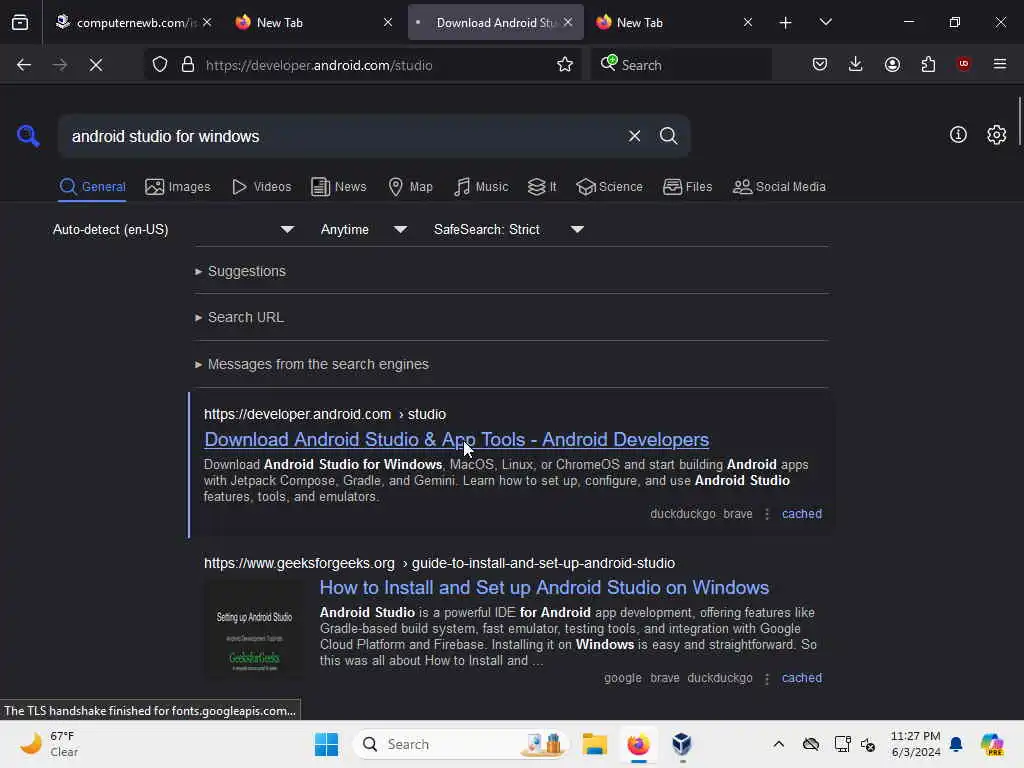The width and height of the screenshot is (1024, 768).
Task: Open search preferences gear icon
Action: [x=996, y=135]
